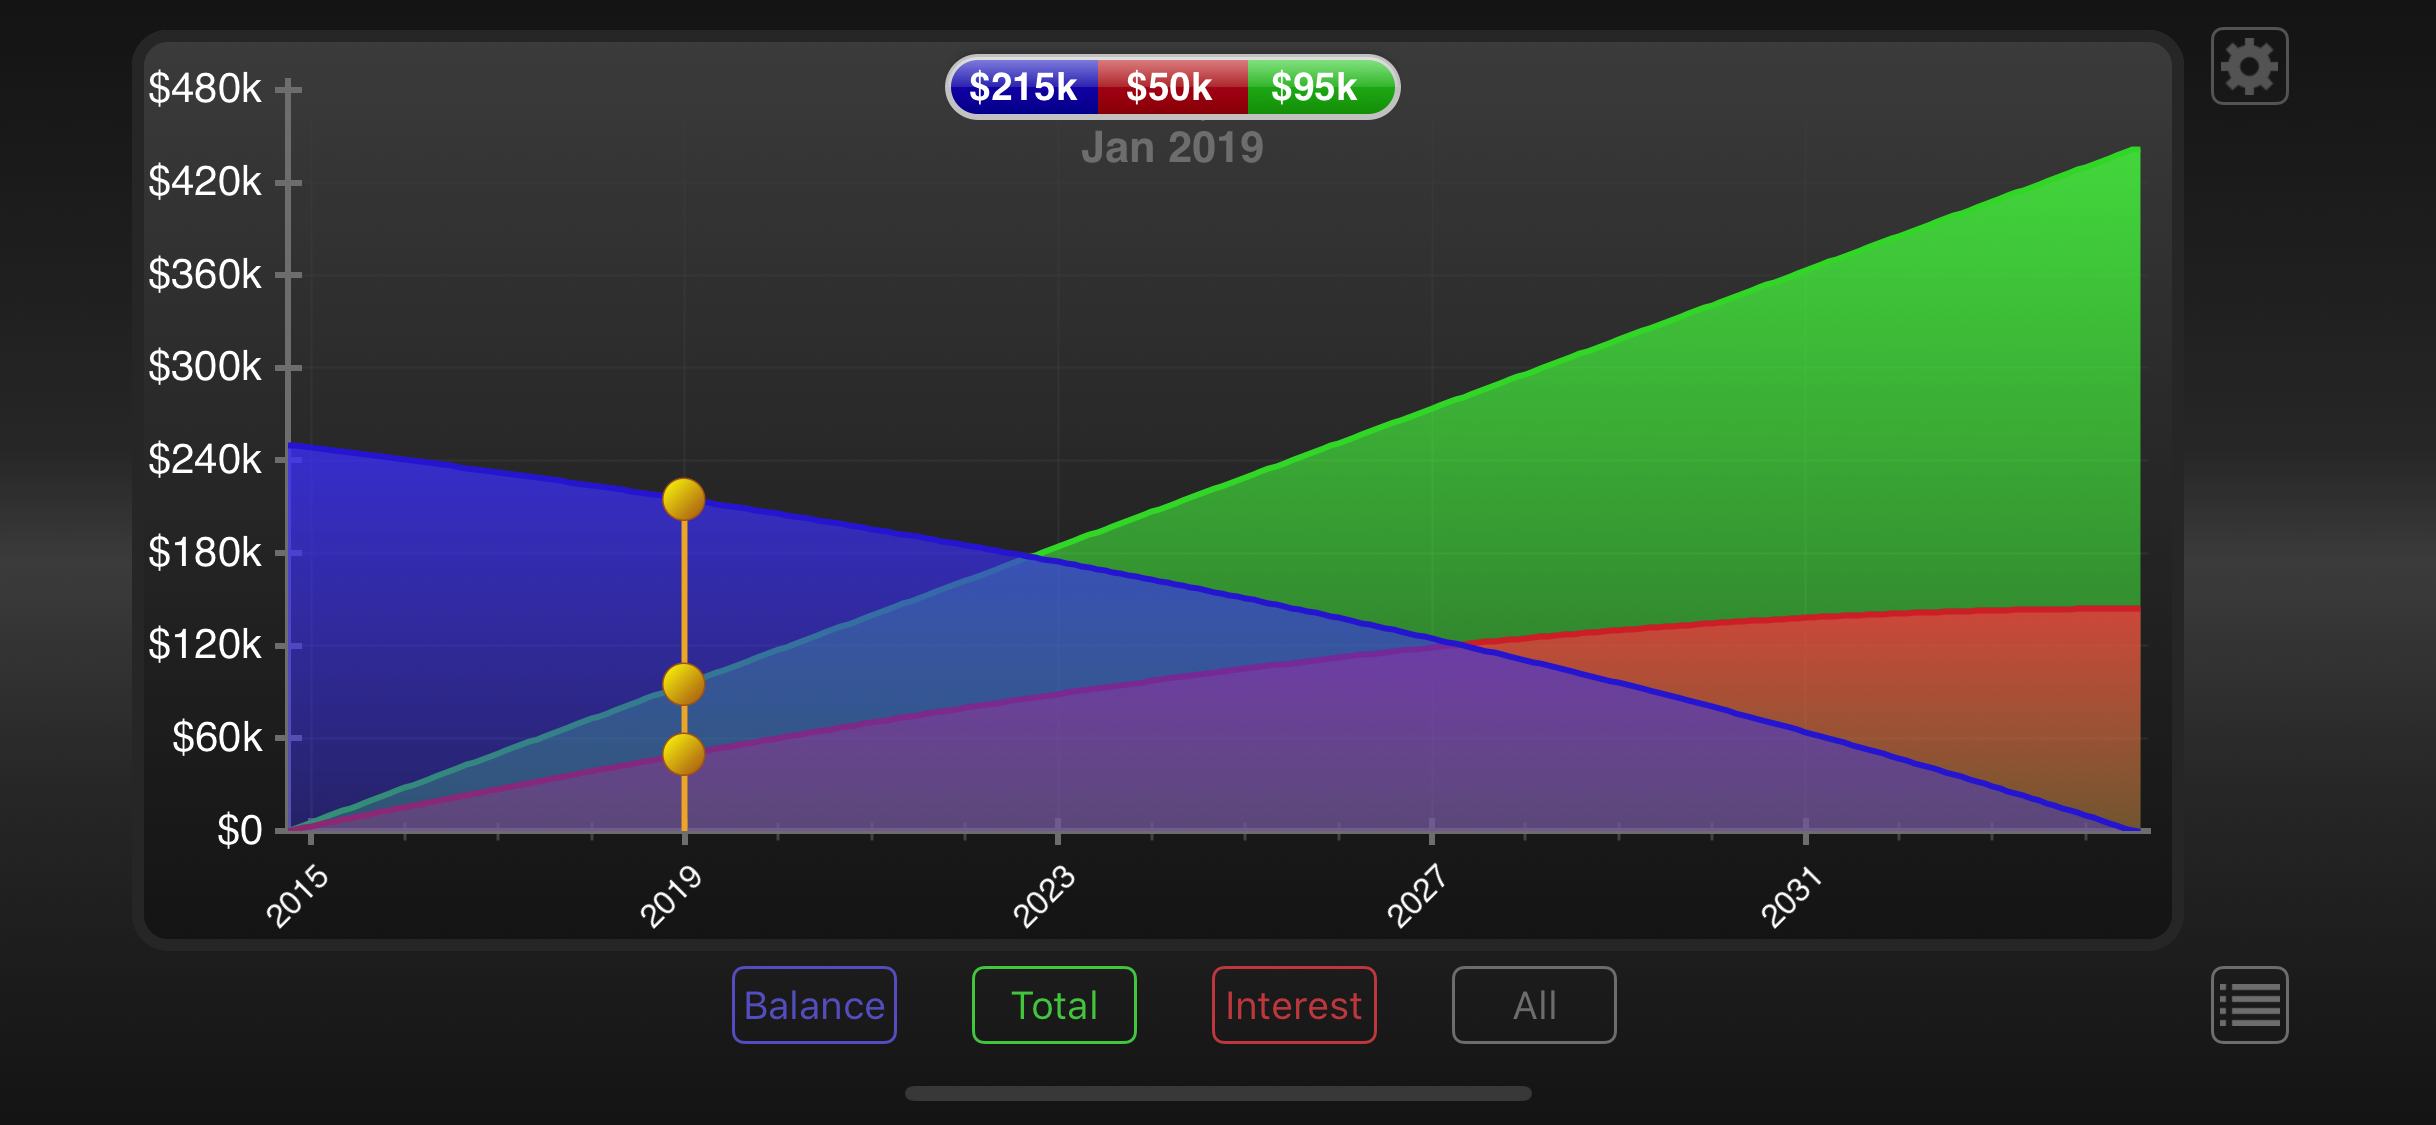Select the balance marker on the blue line
The image size is (2436, 1125).
point(684,499)
